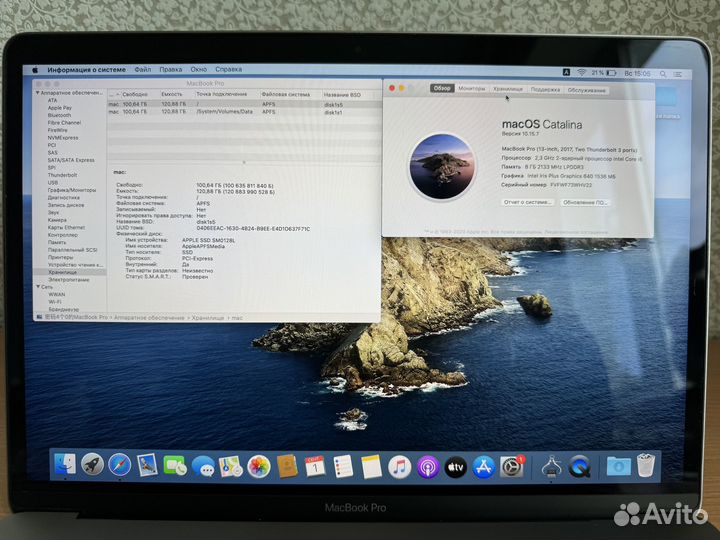Screen dimensions: 720x540
Task: Open the Справка menu
Action: [229, 69]
